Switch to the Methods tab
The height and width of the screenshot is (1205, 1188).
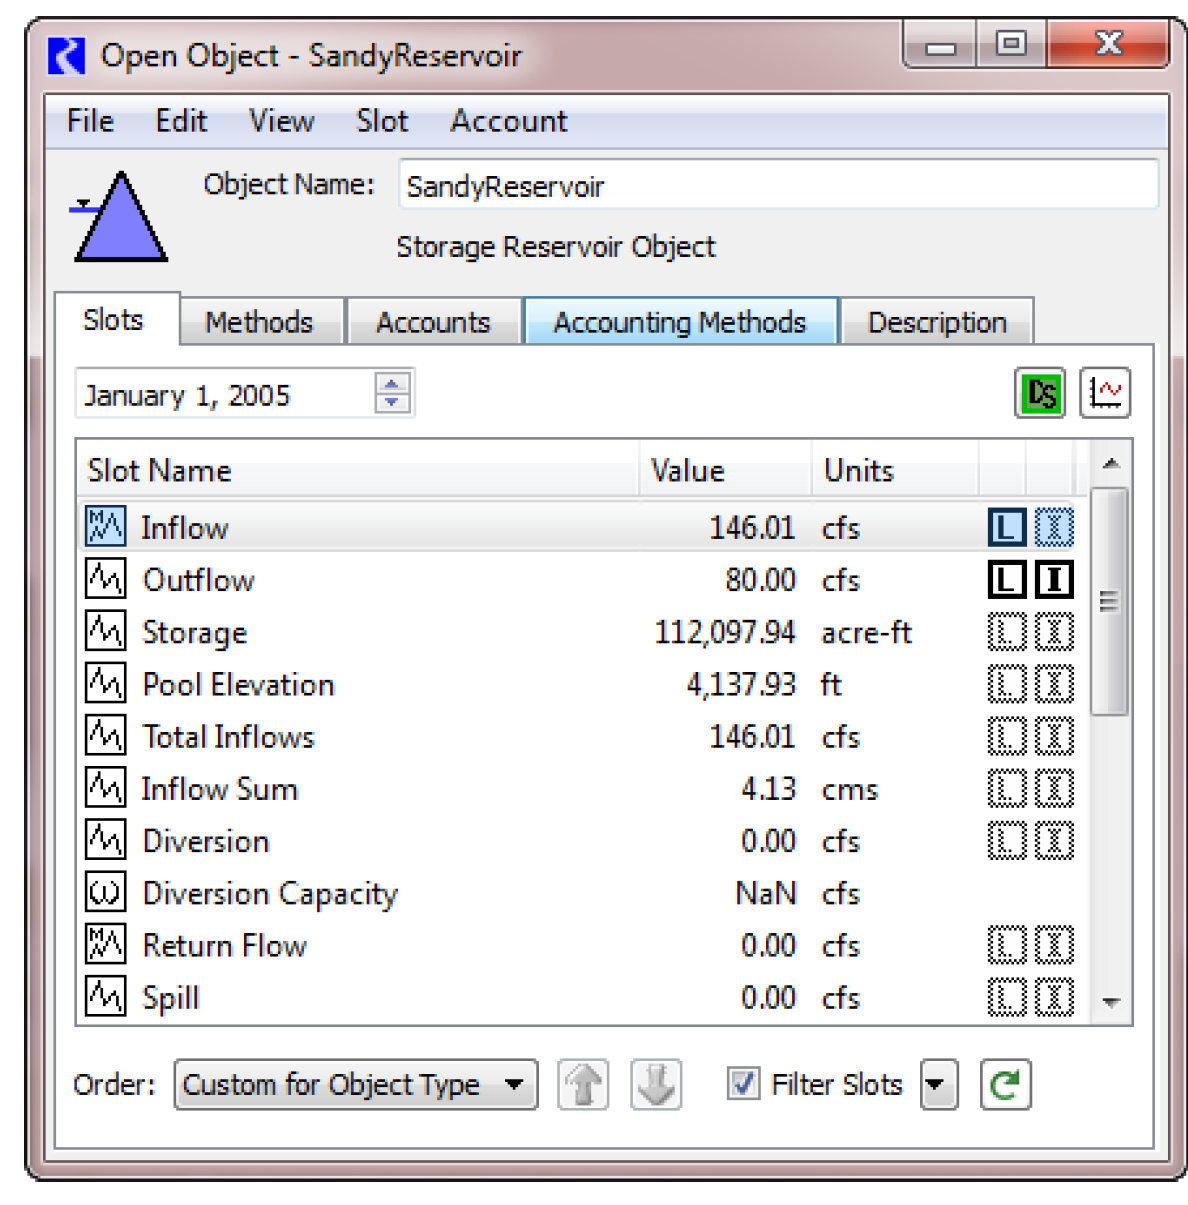259,322
